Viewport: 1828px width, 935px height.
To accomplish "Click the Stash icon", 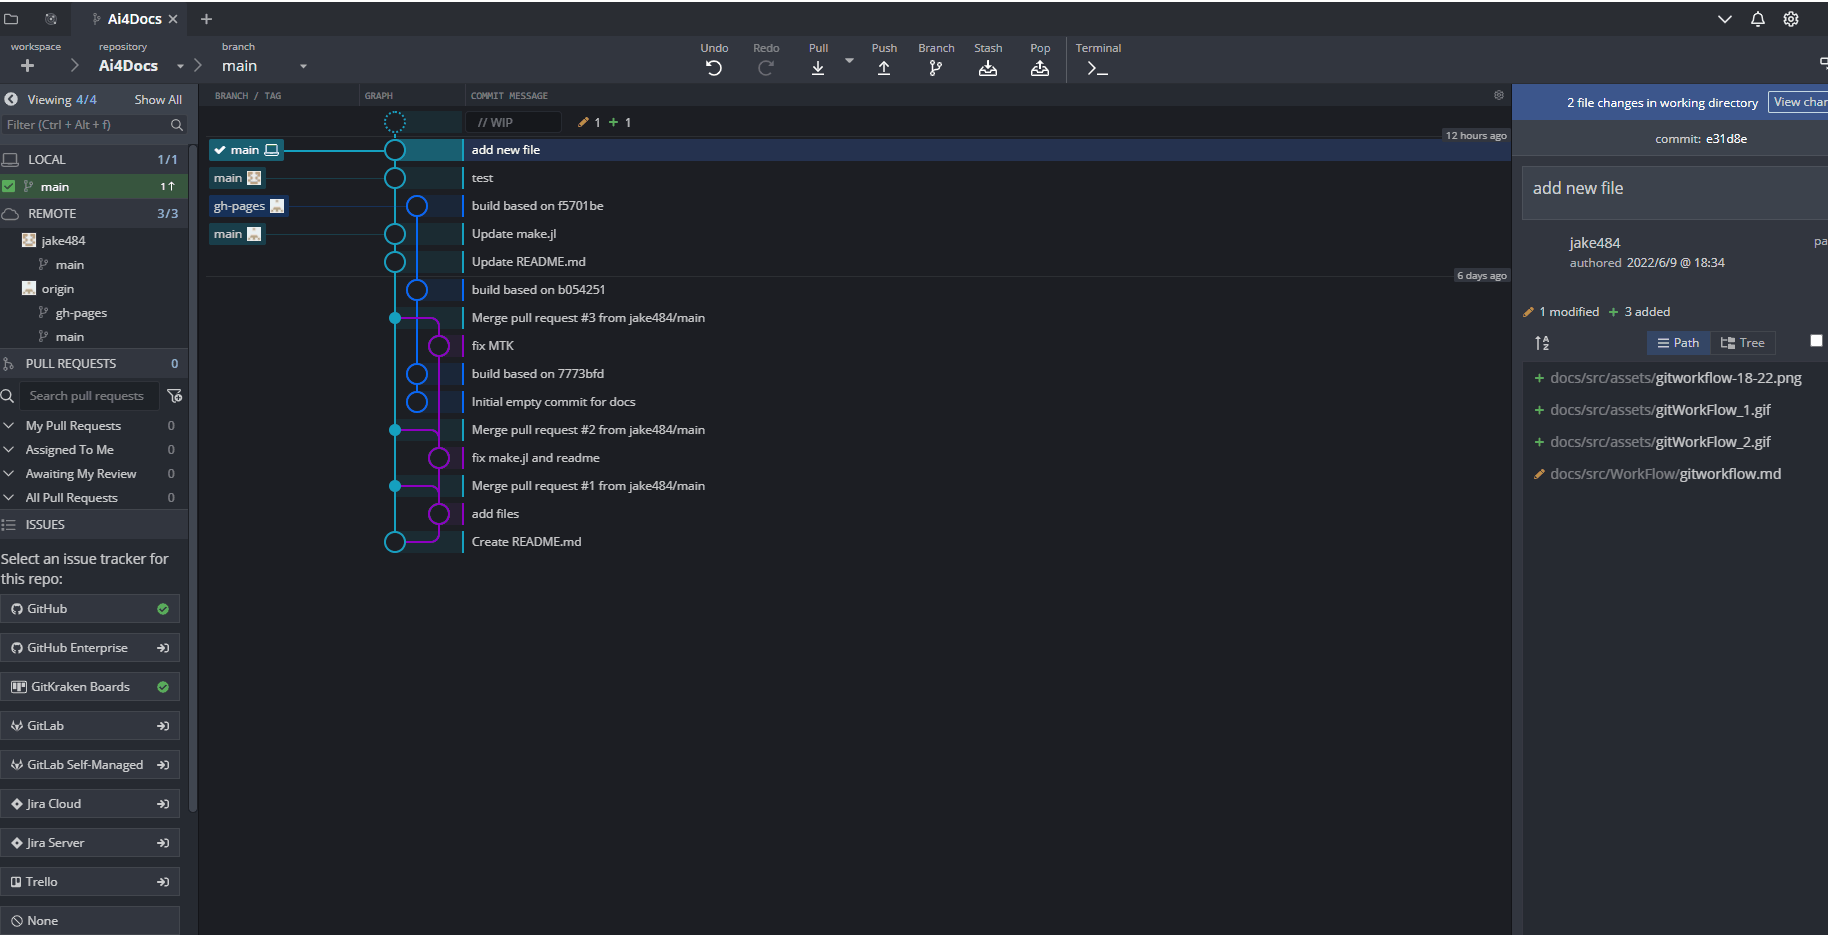I will pos(987,68).
